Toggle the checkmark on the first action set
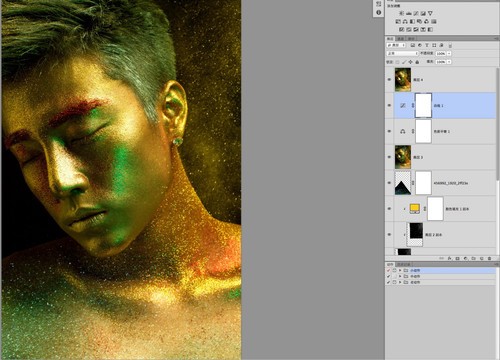Image resolution: width=500 pixels, height=360 pixels. [x=388, y=270]
